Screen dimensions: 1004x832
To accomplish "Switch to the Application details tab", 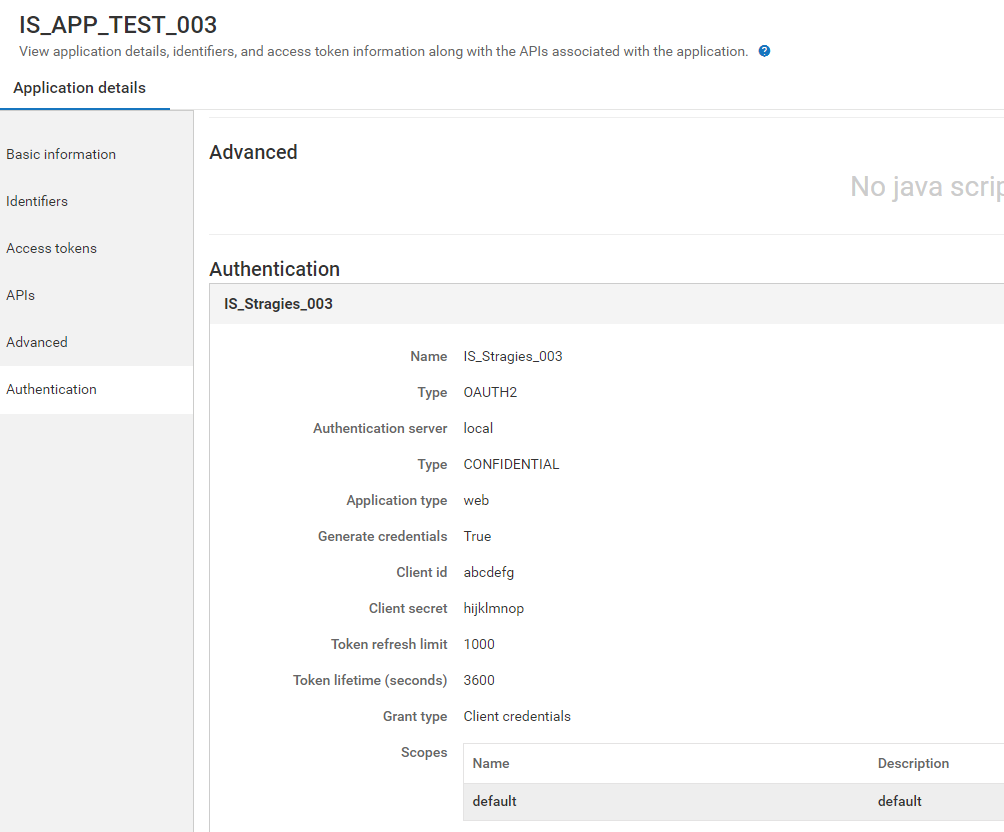I will (x=80, y=88).
